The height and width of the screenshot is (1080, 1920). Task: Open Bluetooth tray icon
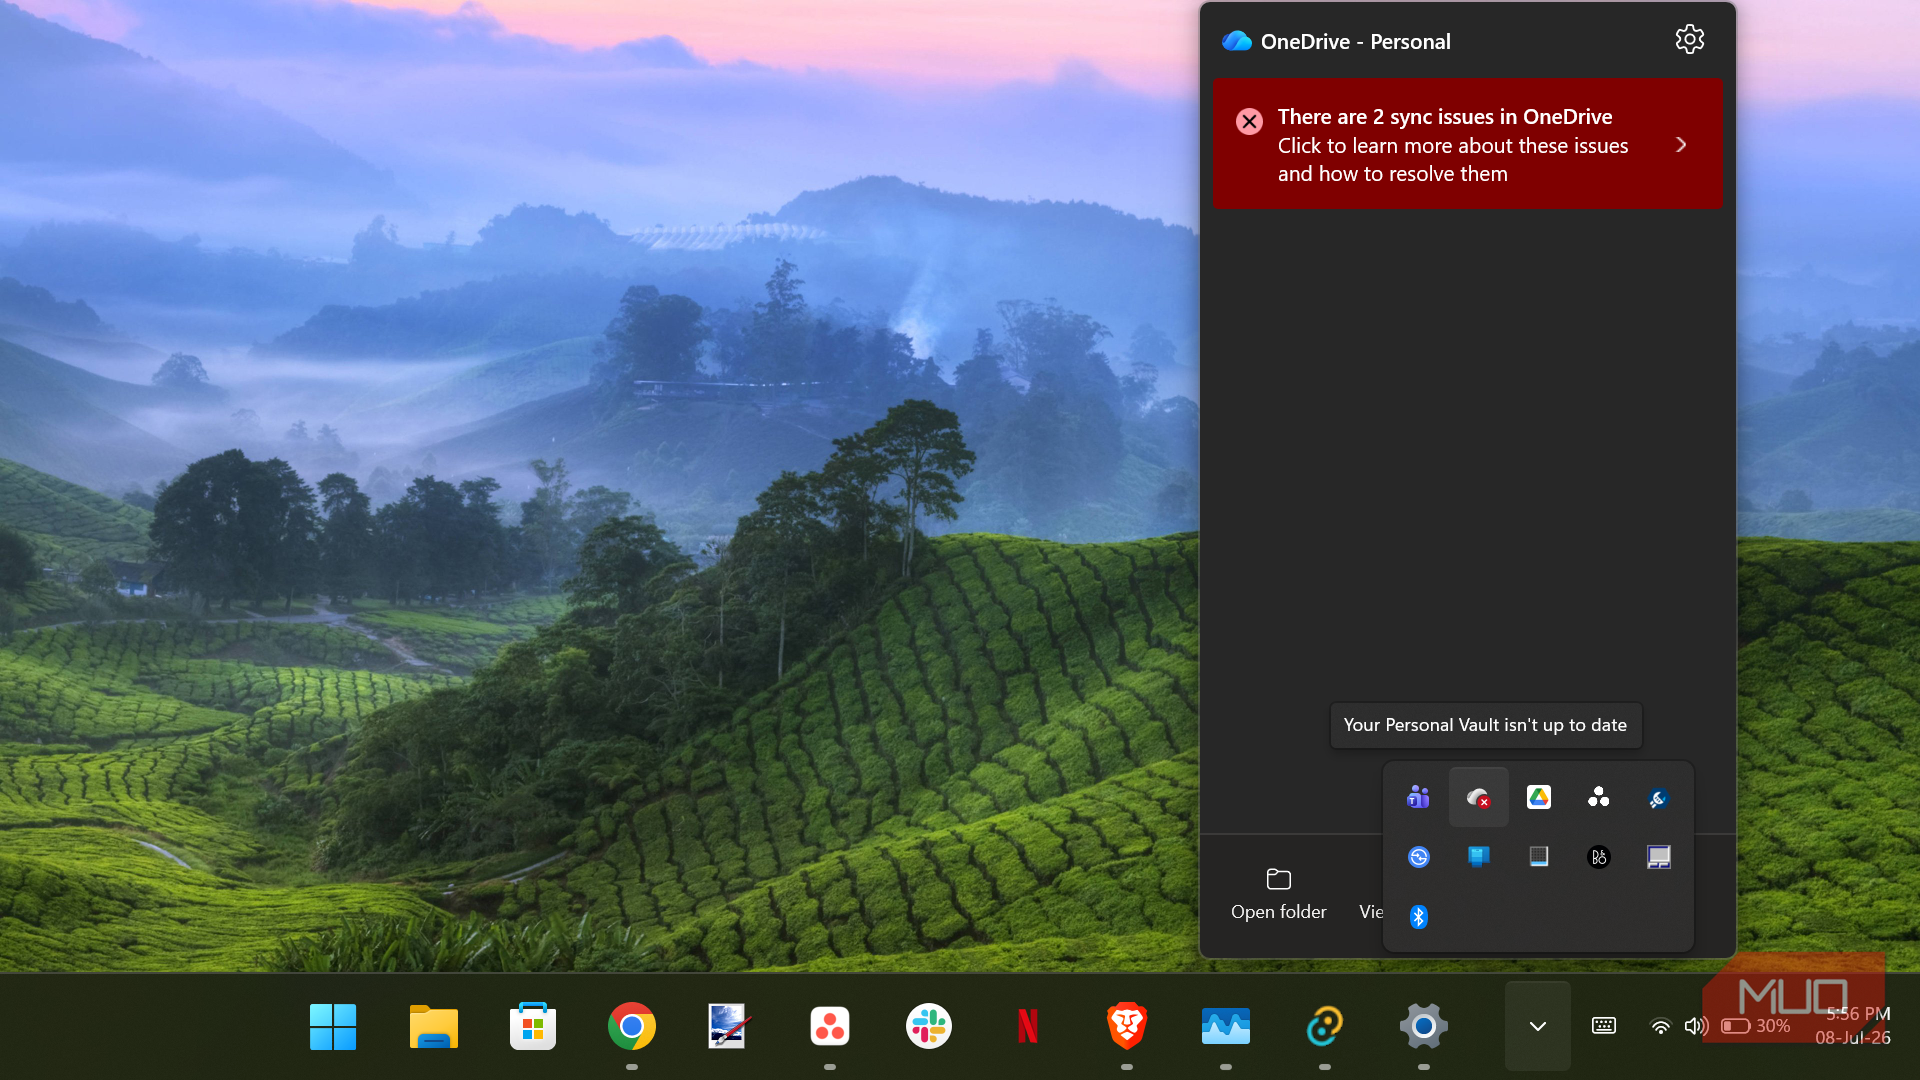click(1418, 917)
